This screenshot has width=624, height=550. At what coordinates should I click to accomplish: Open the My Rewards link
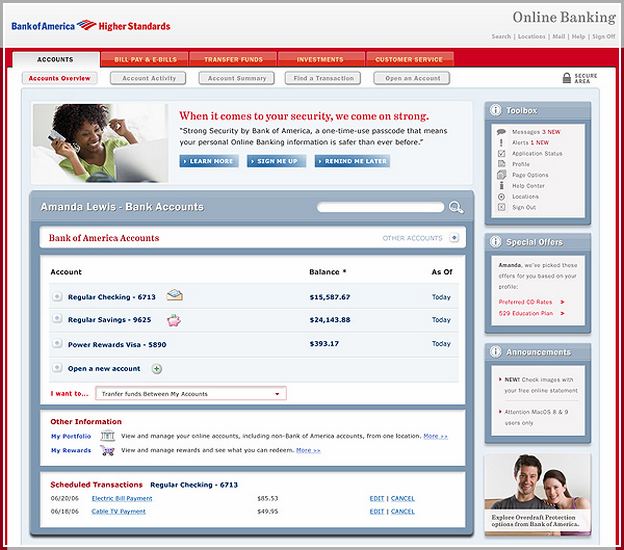(x=71, y=450)
